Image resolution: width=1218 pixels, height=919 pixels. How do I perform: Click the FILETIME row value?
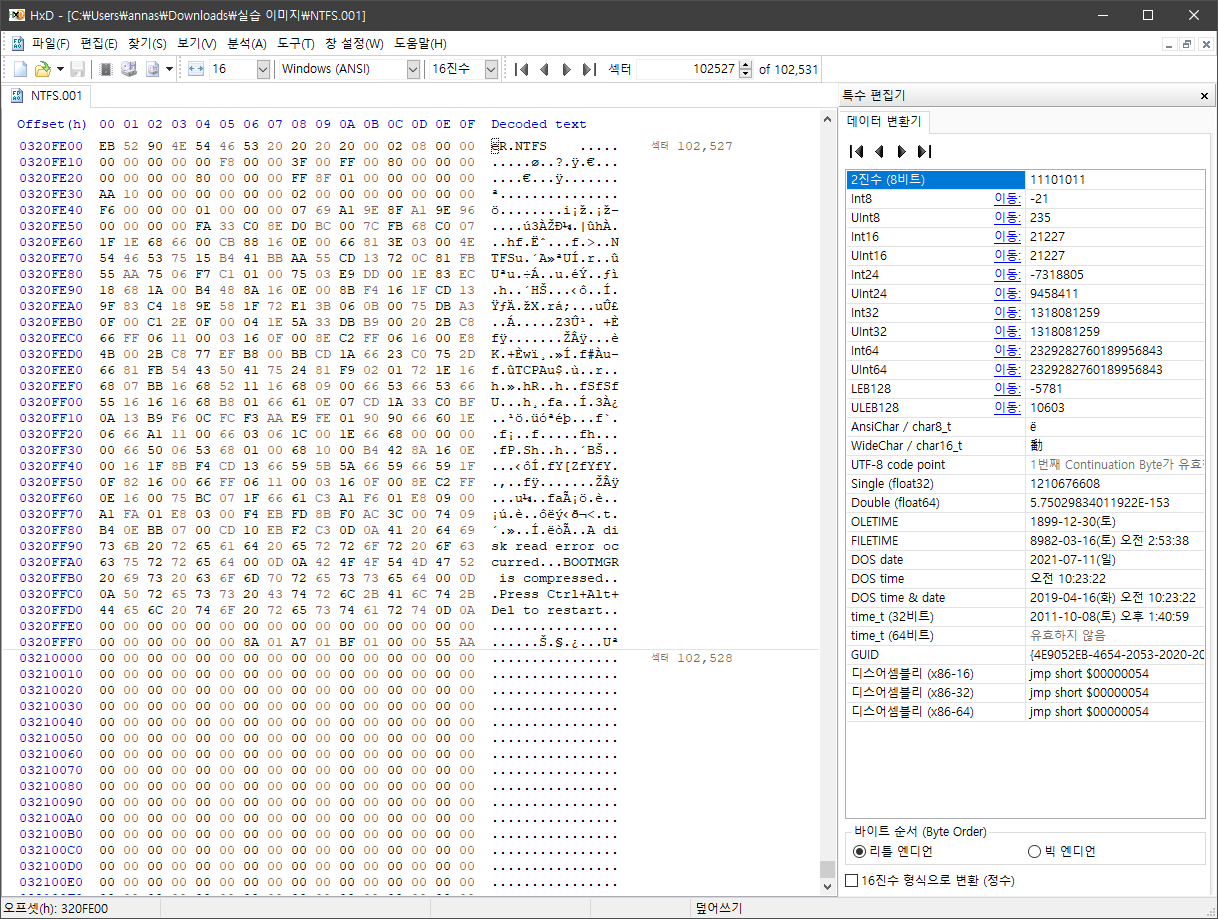pyautogui.click(x=1115, y=541)
